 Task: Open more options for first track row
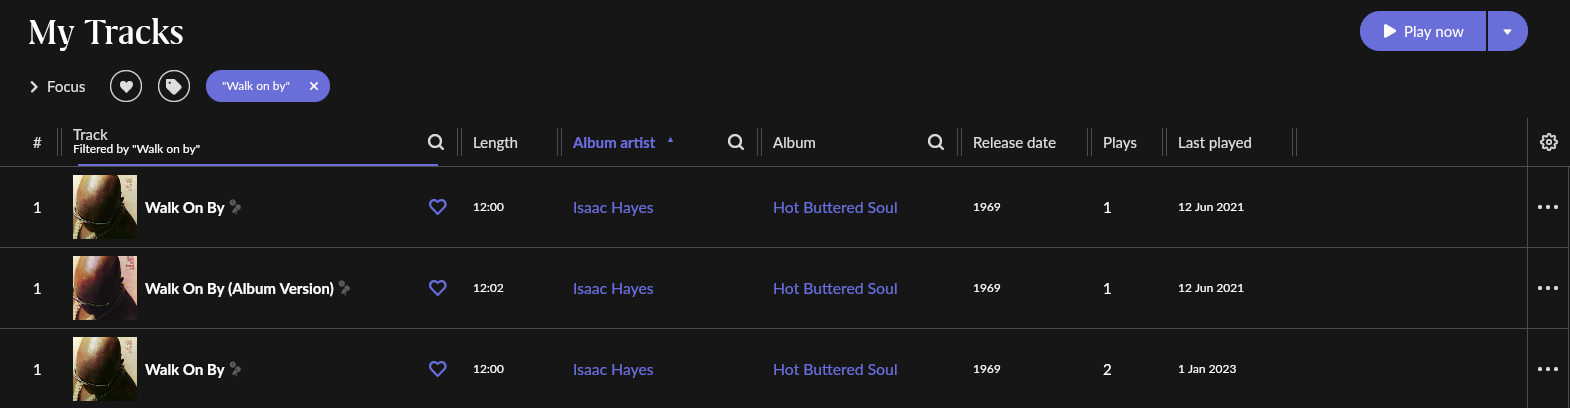(1548, 207)
